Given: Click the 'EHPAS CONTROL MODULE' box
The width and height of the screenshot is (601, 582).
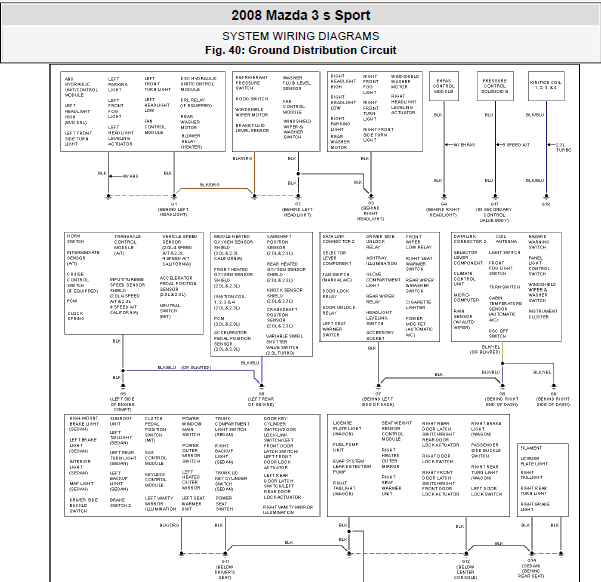Looking at the screenshot, I should pyautogui.click(x=444, y=86).
